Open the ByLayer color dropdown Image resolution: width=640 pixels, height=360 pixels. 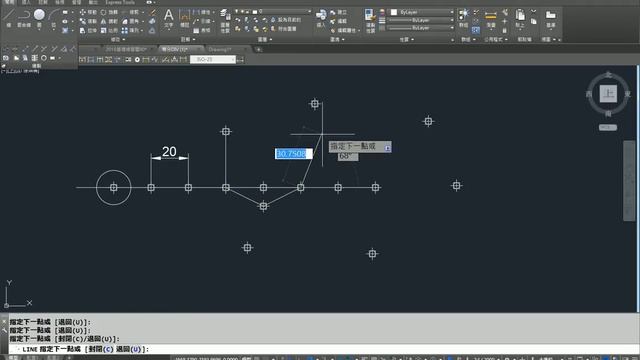451,12
